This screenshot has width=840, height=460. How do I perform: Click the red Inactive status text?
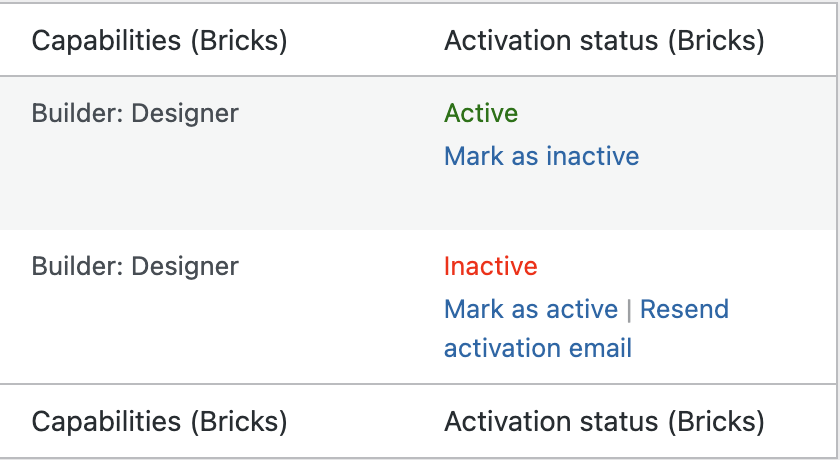490,266
